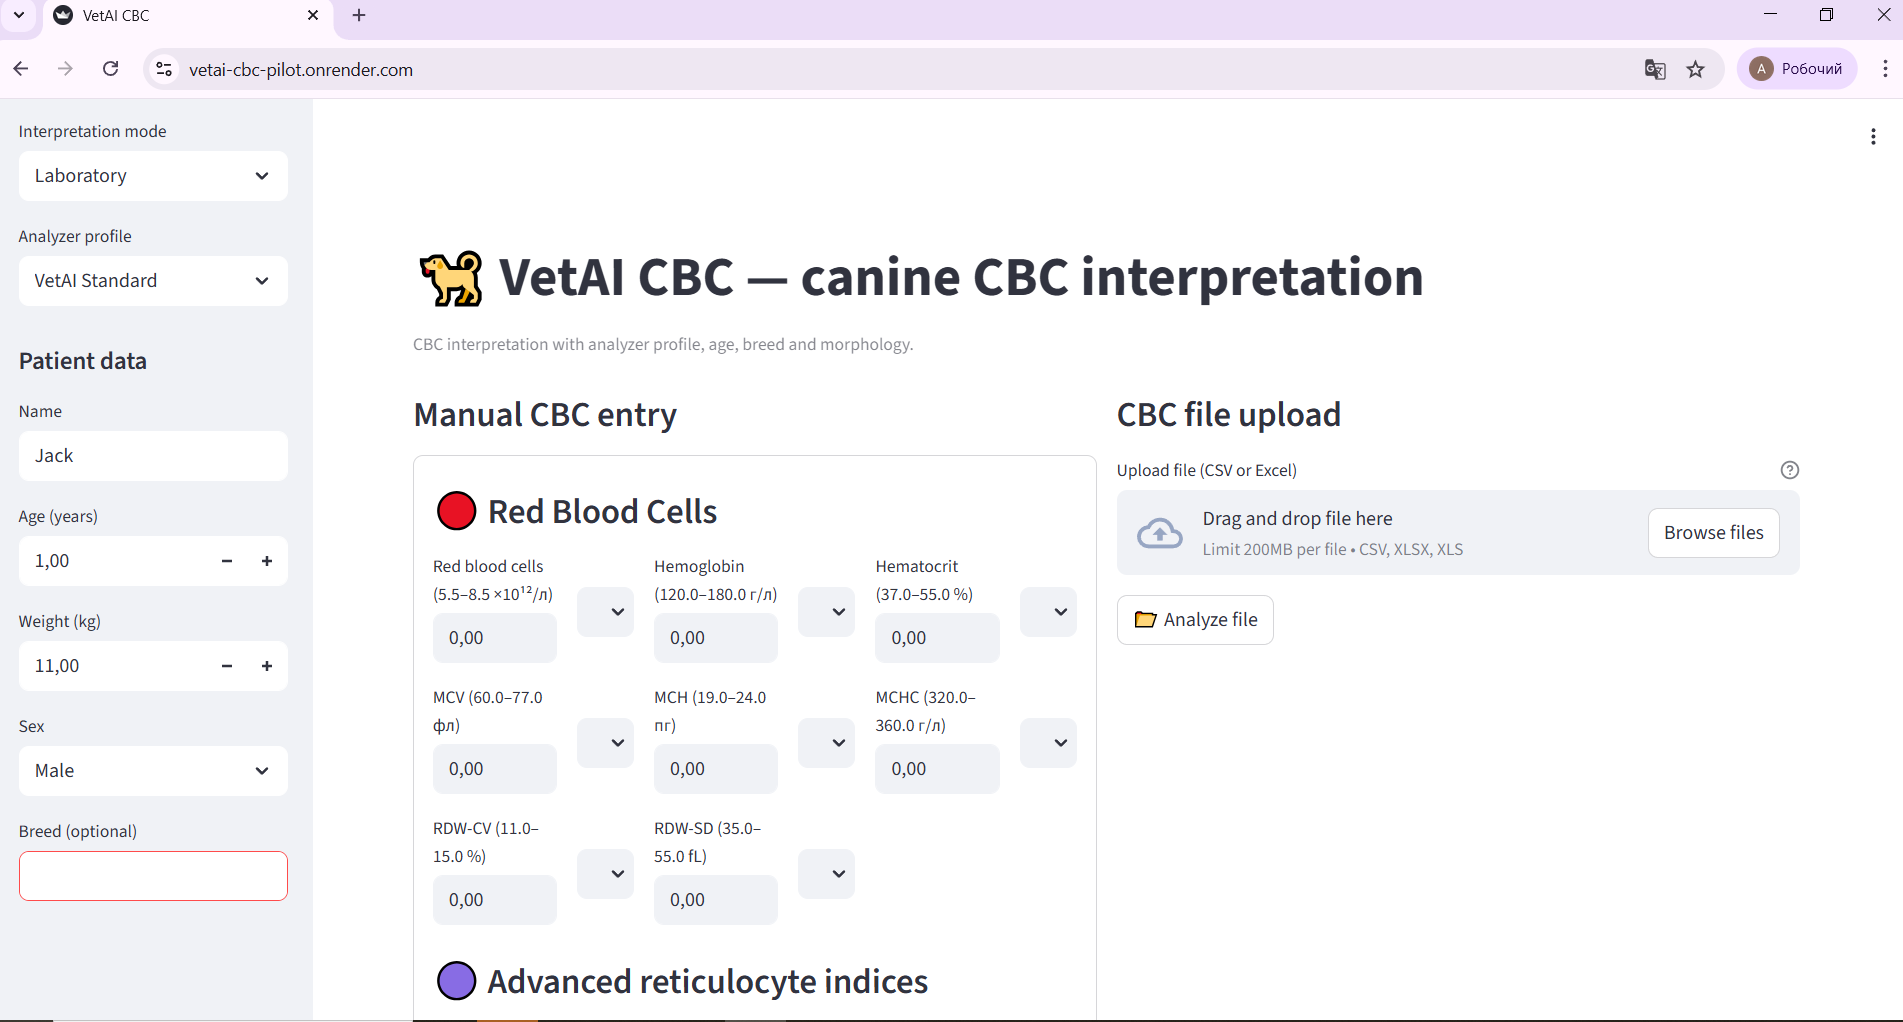The height and width of the screenshot is (1022, 1903).
Task: Open the Sex dropdown
Action: click(152, 770)
